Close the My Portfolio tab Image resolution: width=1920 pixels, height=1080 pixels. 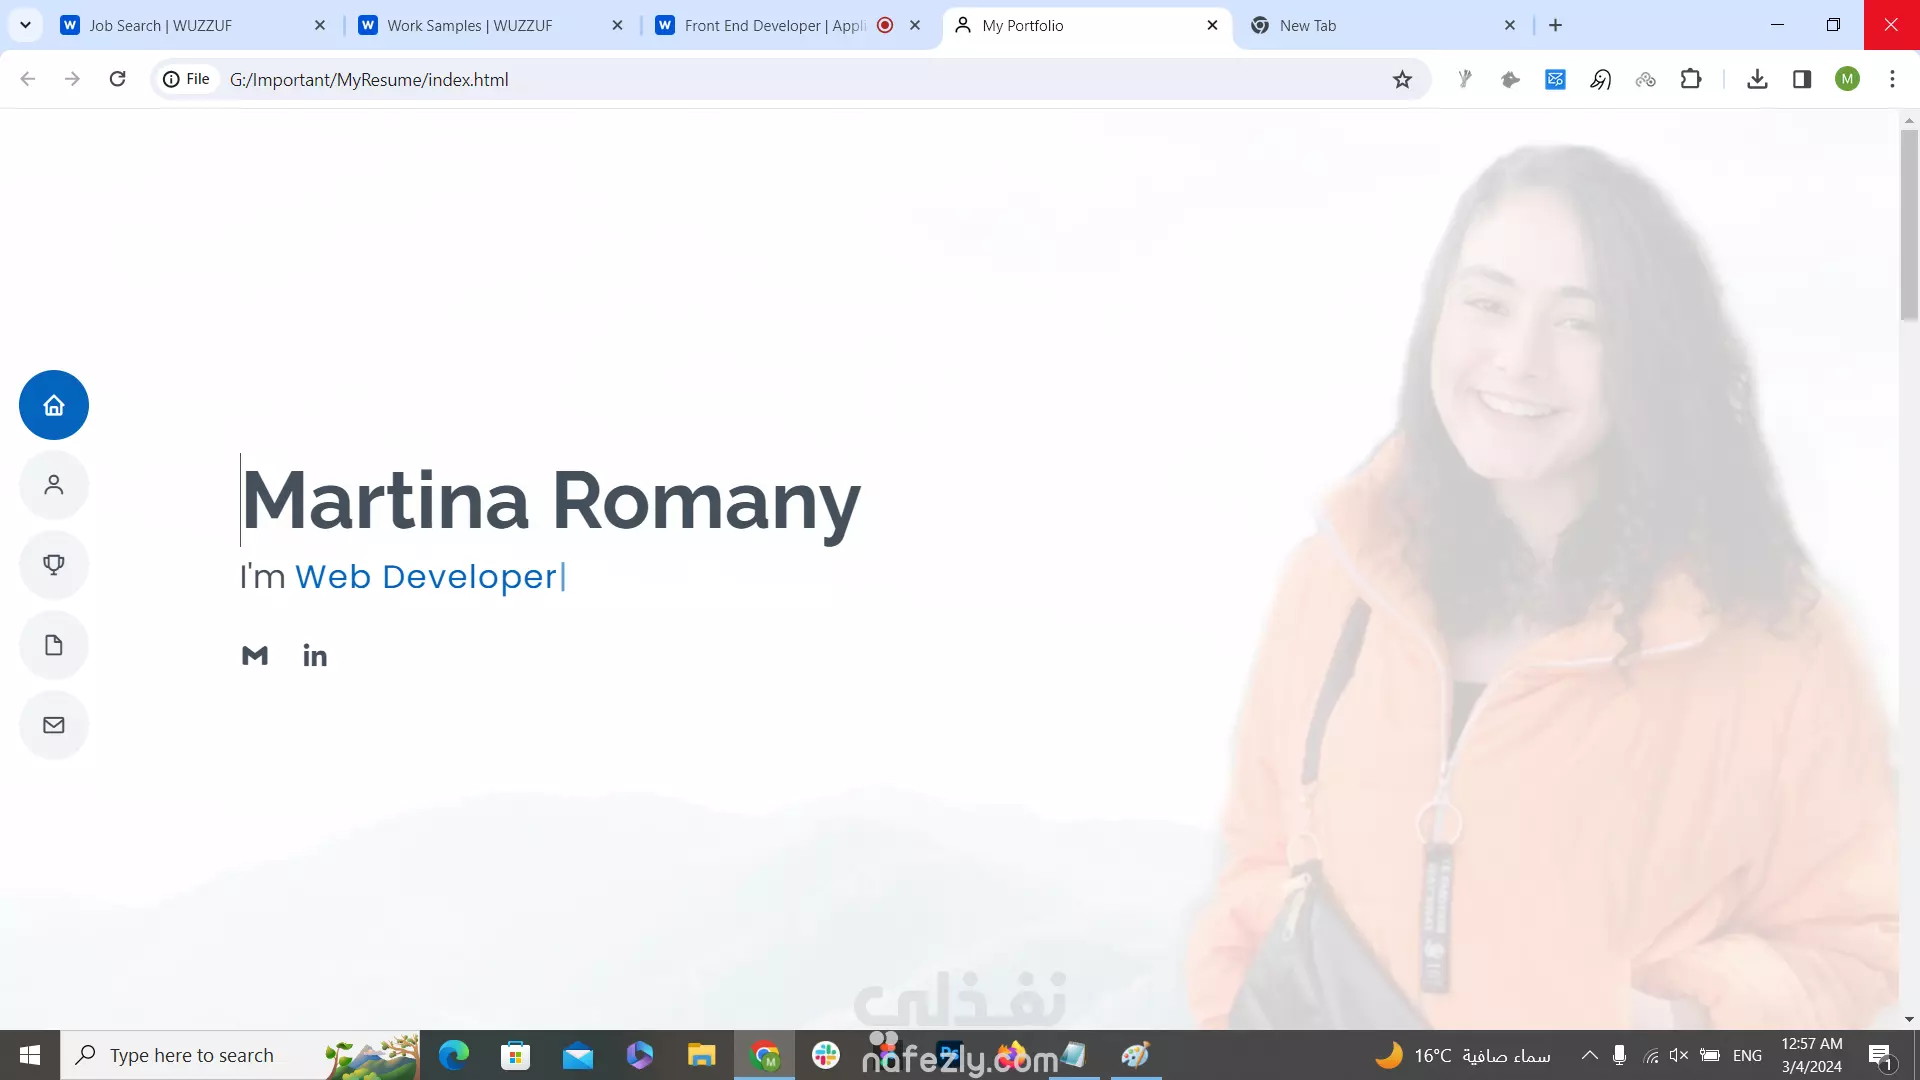[x=1212, y=25]
